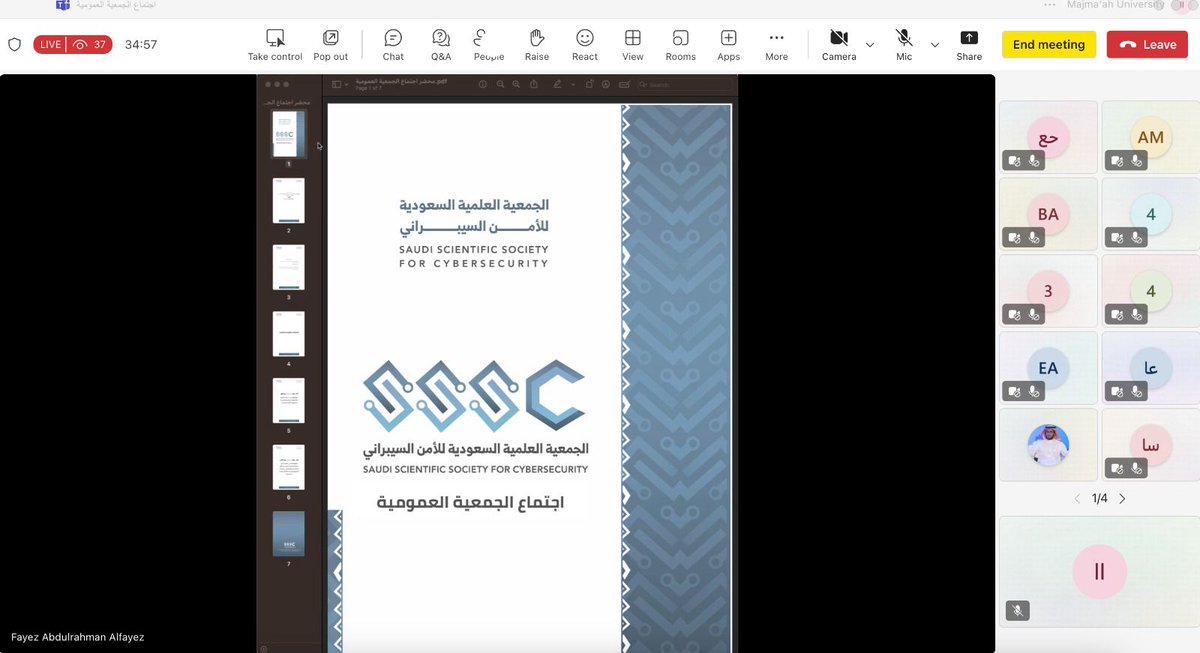Zoom out in the shared Preview window

tap(500, 85)
